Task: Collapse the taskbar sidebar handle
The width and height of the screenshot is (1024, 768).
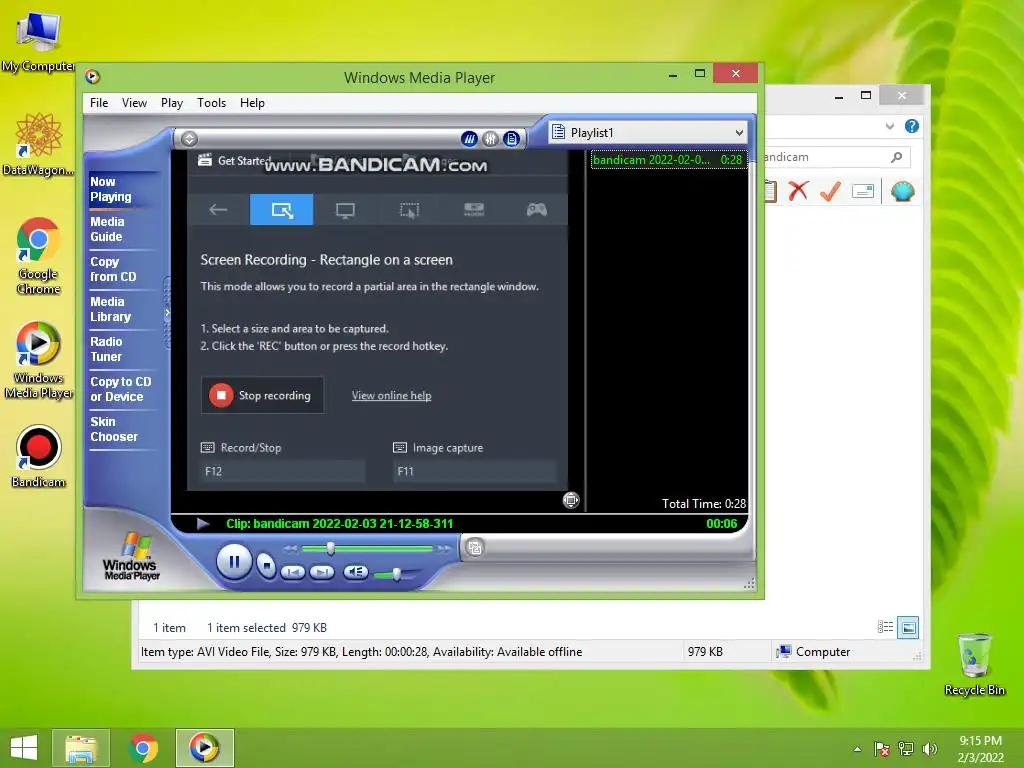Action: [167, 313]
